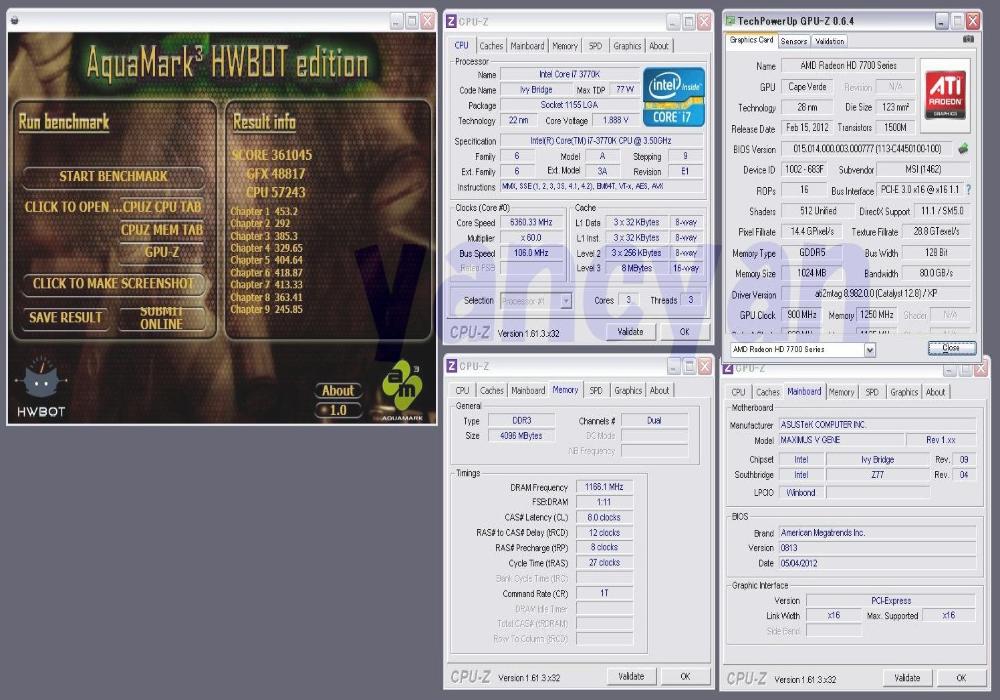This screenshot has width=1000, height=700.
Task: Save the BIOS using the green chip icon in GPU-Z
Action: (963, 149)
